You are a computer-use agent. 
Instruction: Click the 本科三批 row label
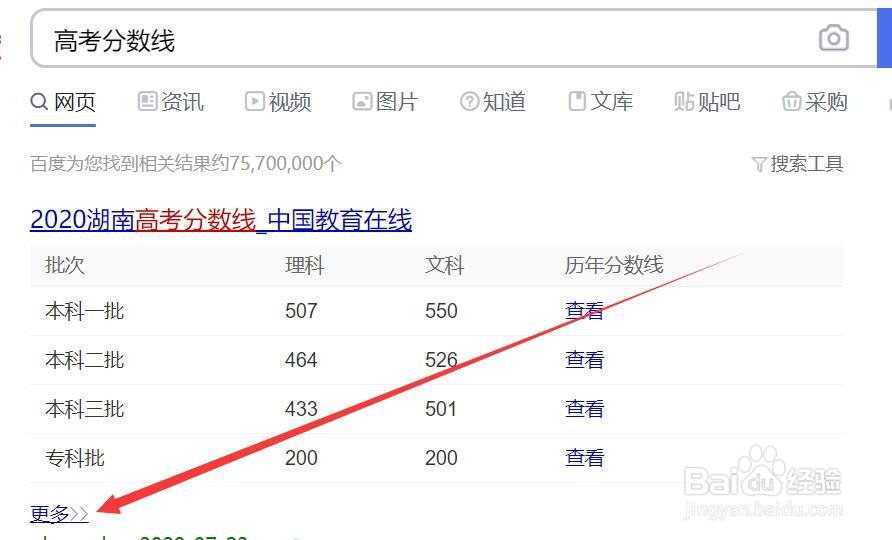(x=84, y=409)
